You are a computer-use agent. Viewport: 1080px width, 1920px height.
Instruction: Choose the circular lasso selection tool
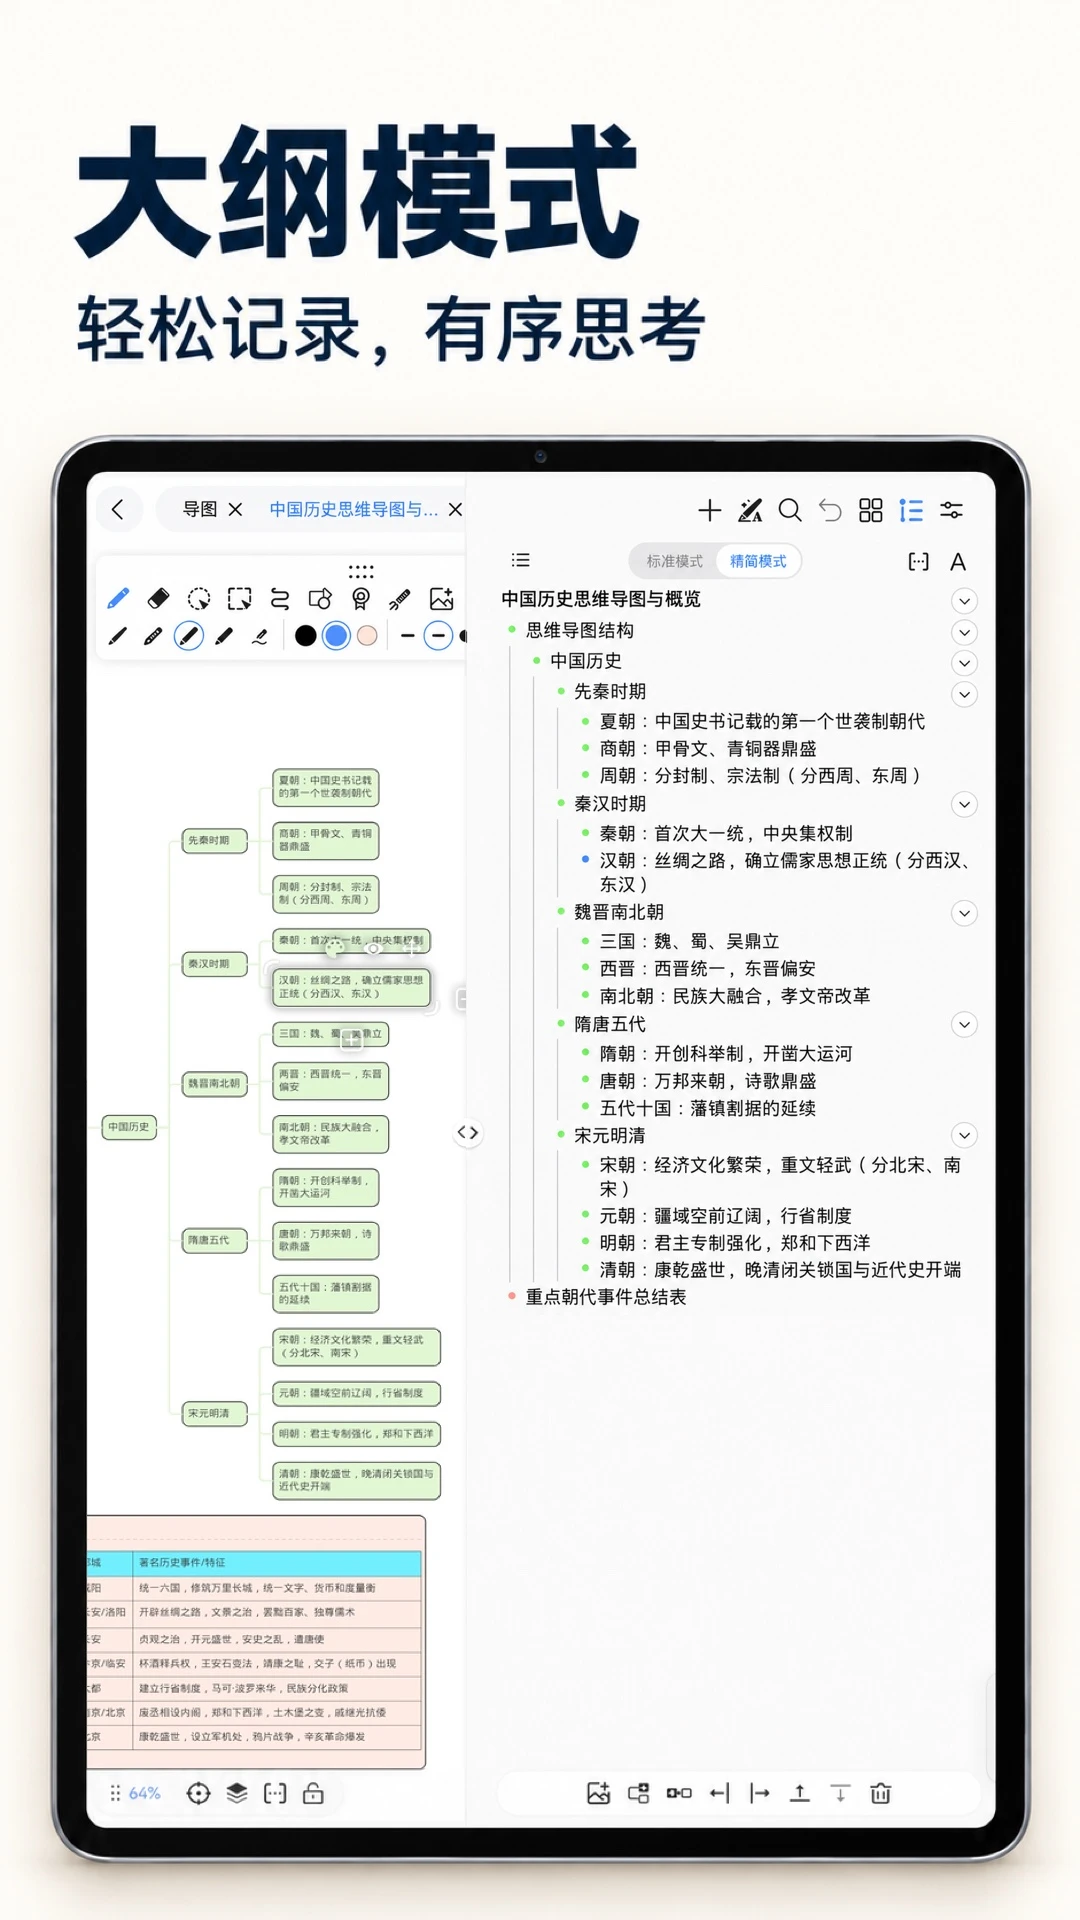pyautogui.click(x=199, y=598)
